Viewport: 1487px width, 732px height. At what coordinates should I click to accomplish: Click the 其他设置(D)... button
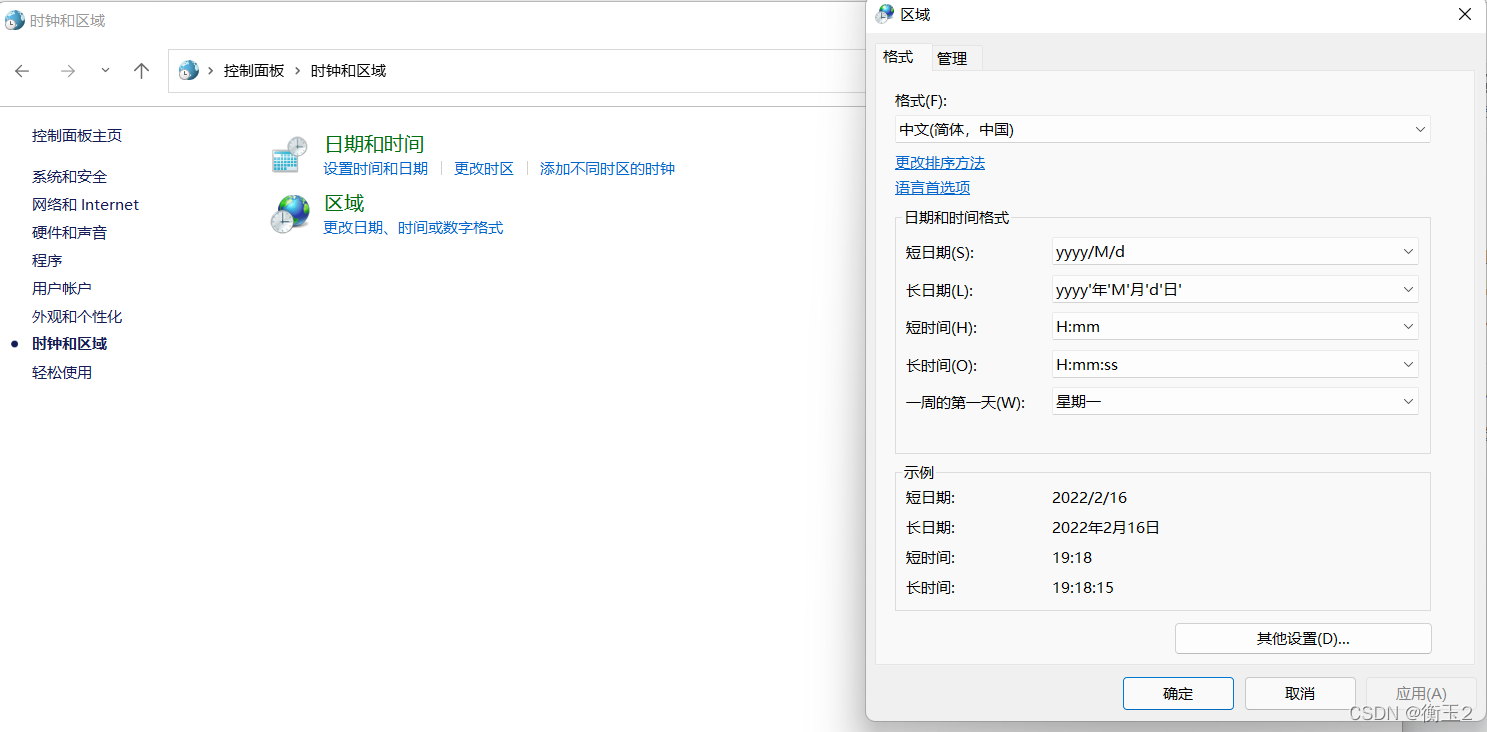(1303, 639)
